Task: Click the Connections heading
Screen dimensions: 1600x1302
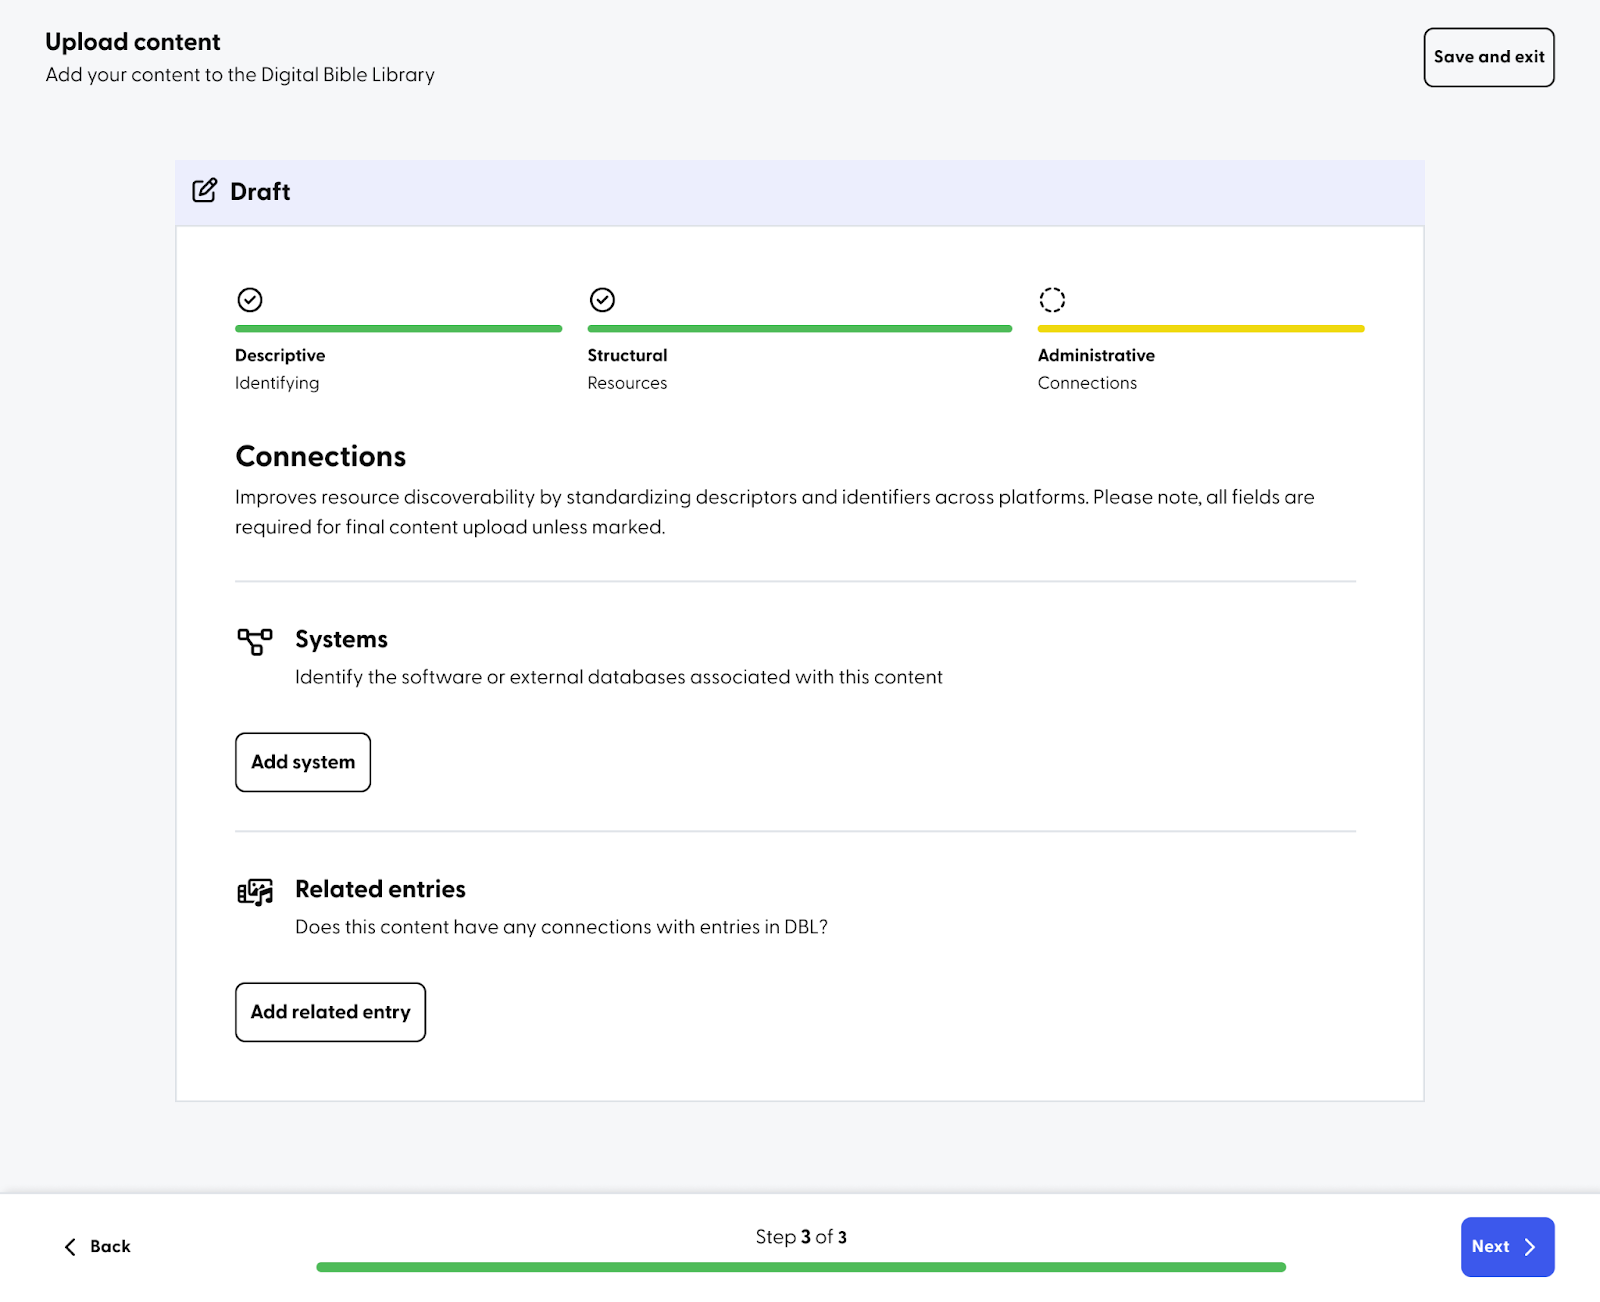Action: coord(320,456)
